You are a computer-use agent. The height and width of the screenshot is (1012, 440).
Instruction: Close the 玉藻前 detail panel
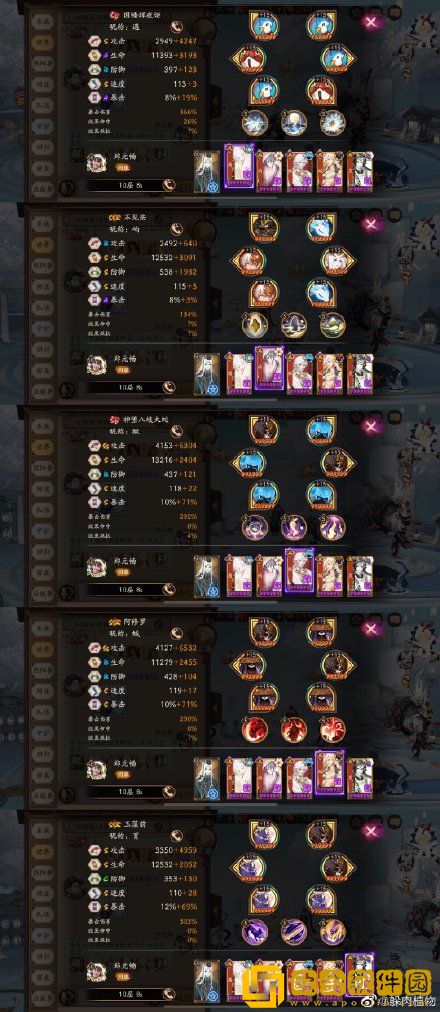pyautogui.click(x=371, y=831)
